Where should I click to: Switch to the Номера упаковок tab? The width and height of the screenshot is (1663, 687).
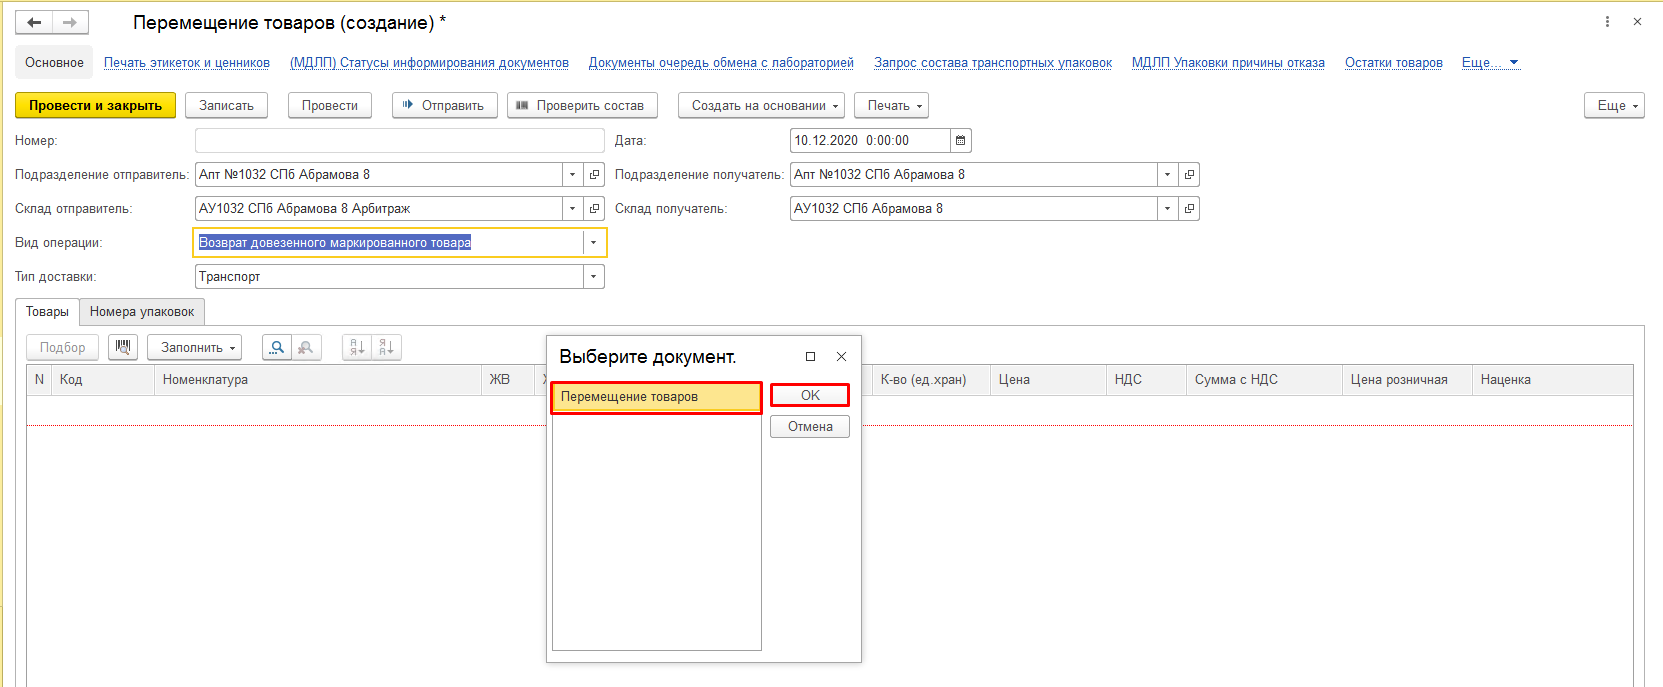(142, 312)
